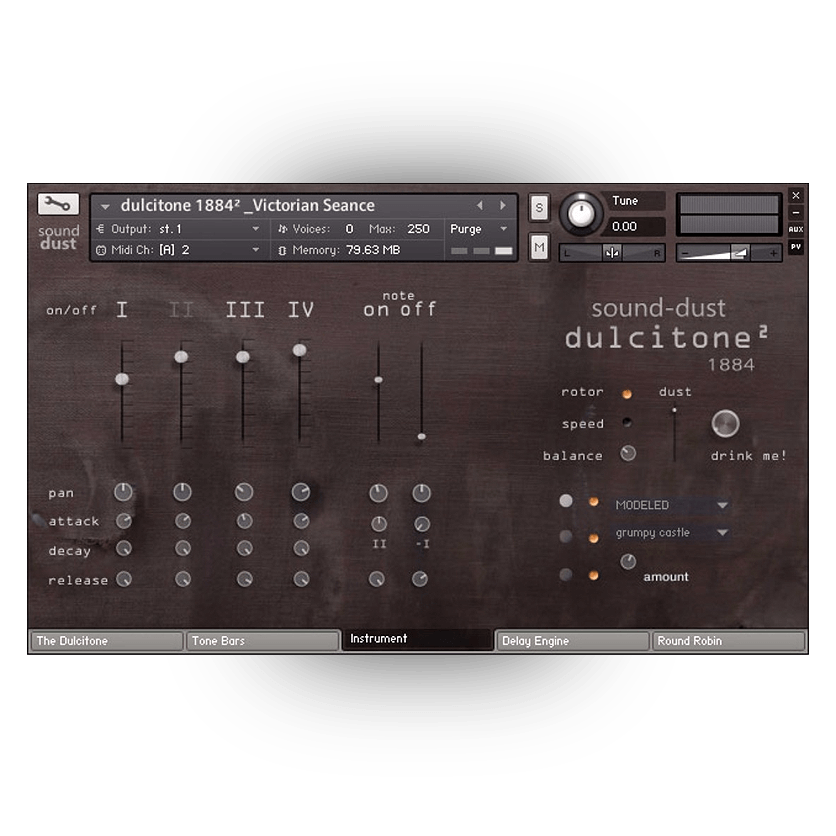Select the Instrument tab
This screenshot has height=836, width=836.
click(x=417, y=639)
